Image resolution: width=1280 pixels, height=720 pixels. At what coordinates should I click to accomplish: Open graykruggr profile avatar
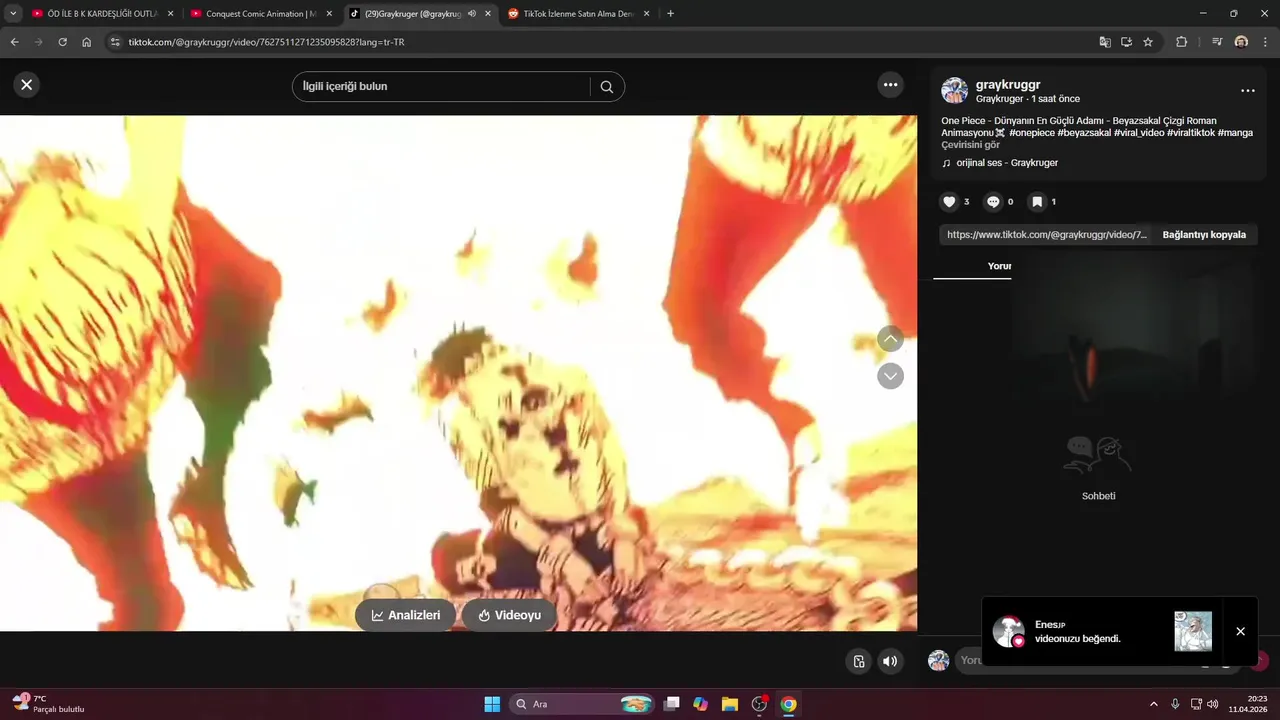click(955, 91)
